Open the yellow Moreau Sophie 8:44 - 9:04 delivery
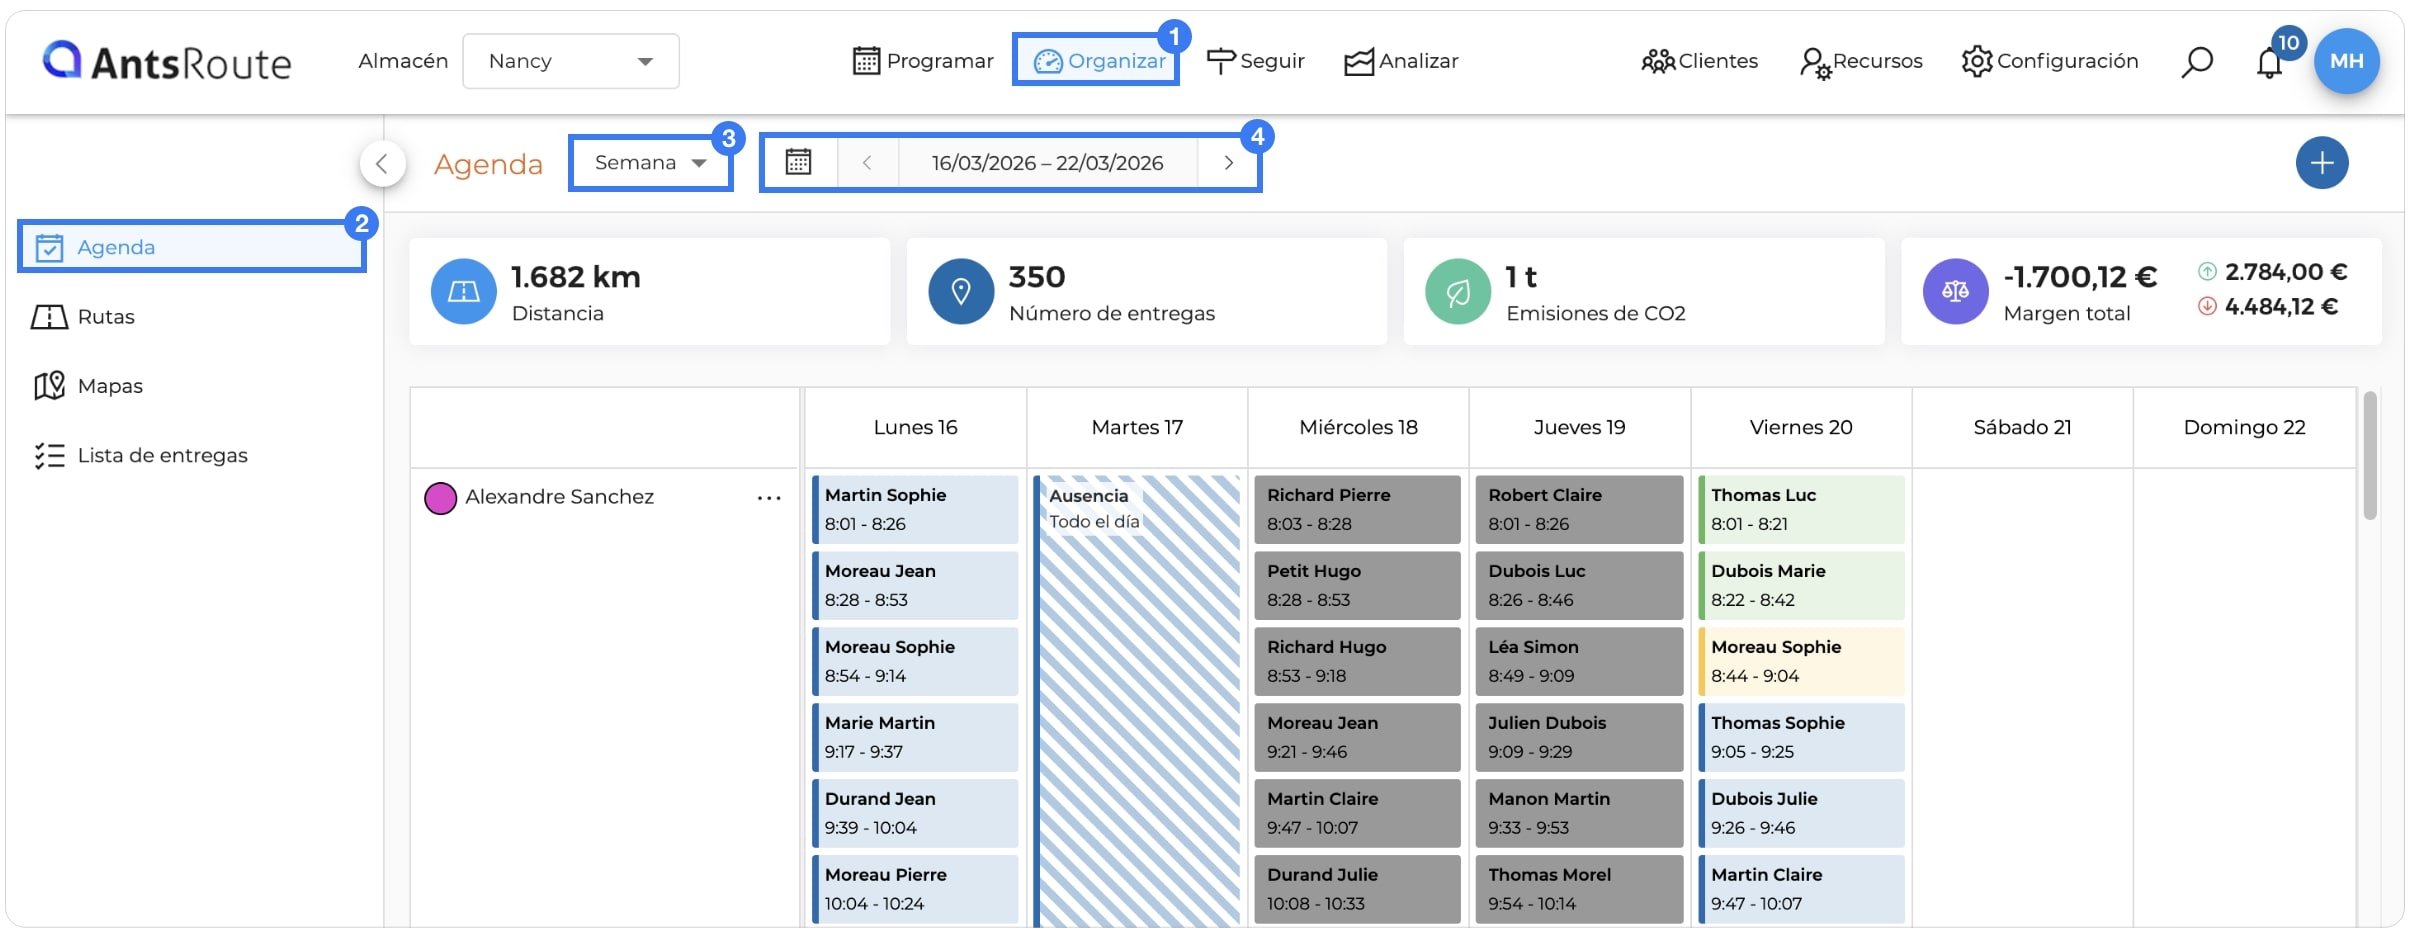Image resolution: width=2410 pixels, height=935 pixels. (1801, 661)
